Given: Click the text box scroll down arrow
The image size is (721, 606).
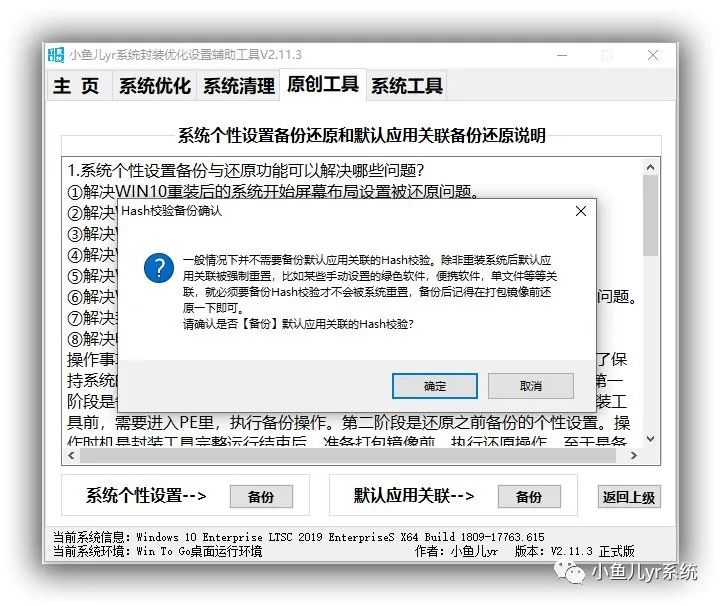Looking at the screenshot, I should [650, 439].
